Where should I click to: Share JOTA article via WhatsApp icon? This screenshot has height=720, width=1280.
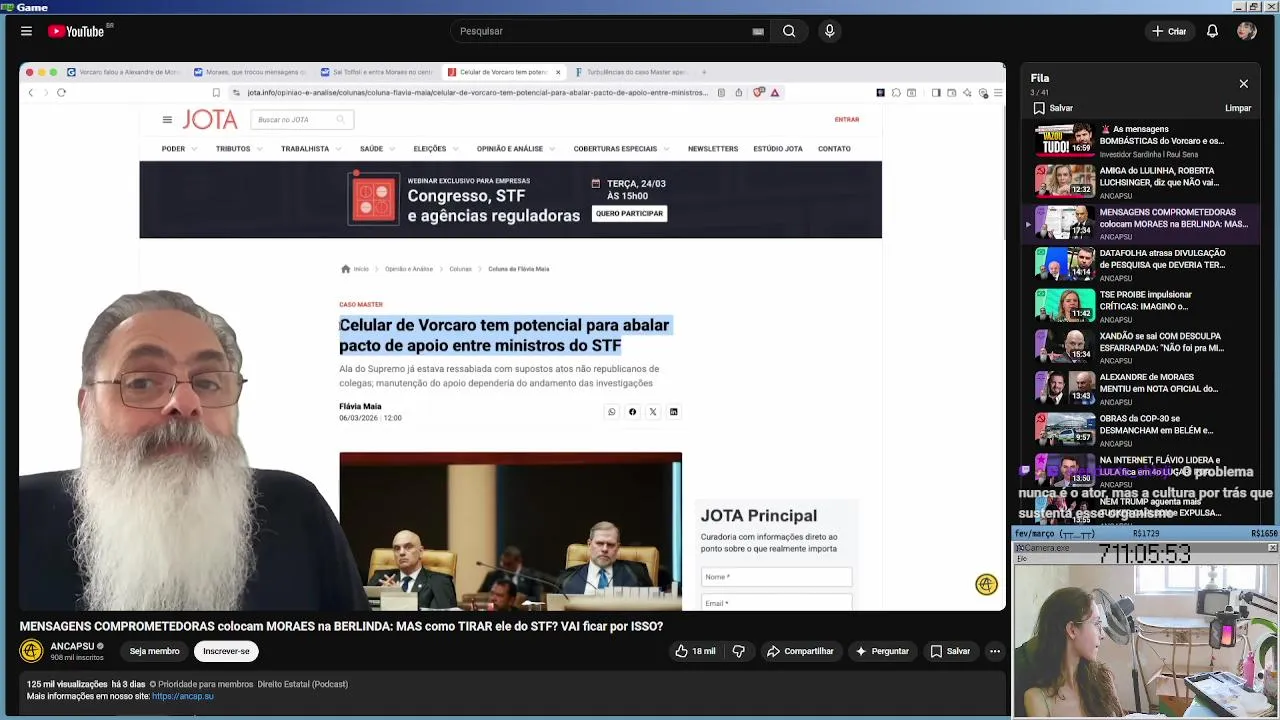coord(612,412)
